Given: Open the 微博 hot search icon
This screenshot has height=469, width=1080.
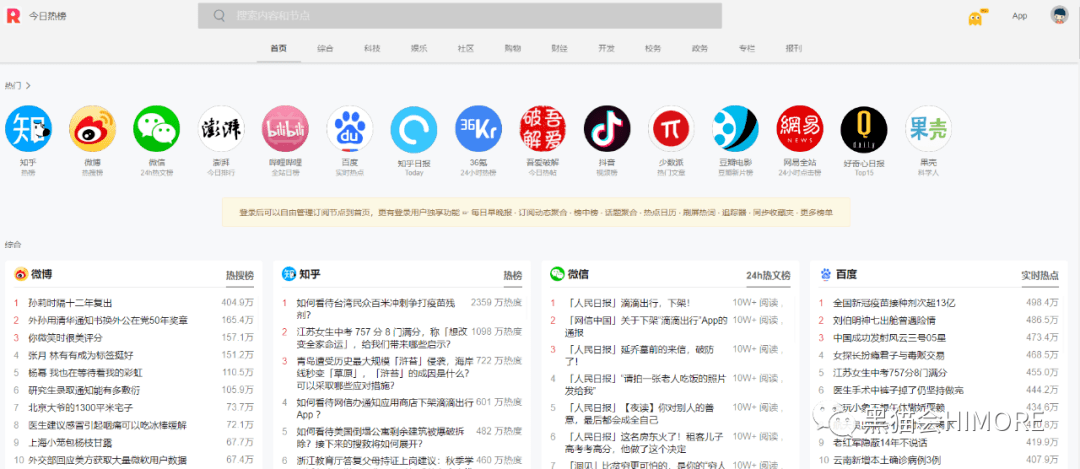Looking at the screenshot, I should pyautogui.click(x=92, y=129).
